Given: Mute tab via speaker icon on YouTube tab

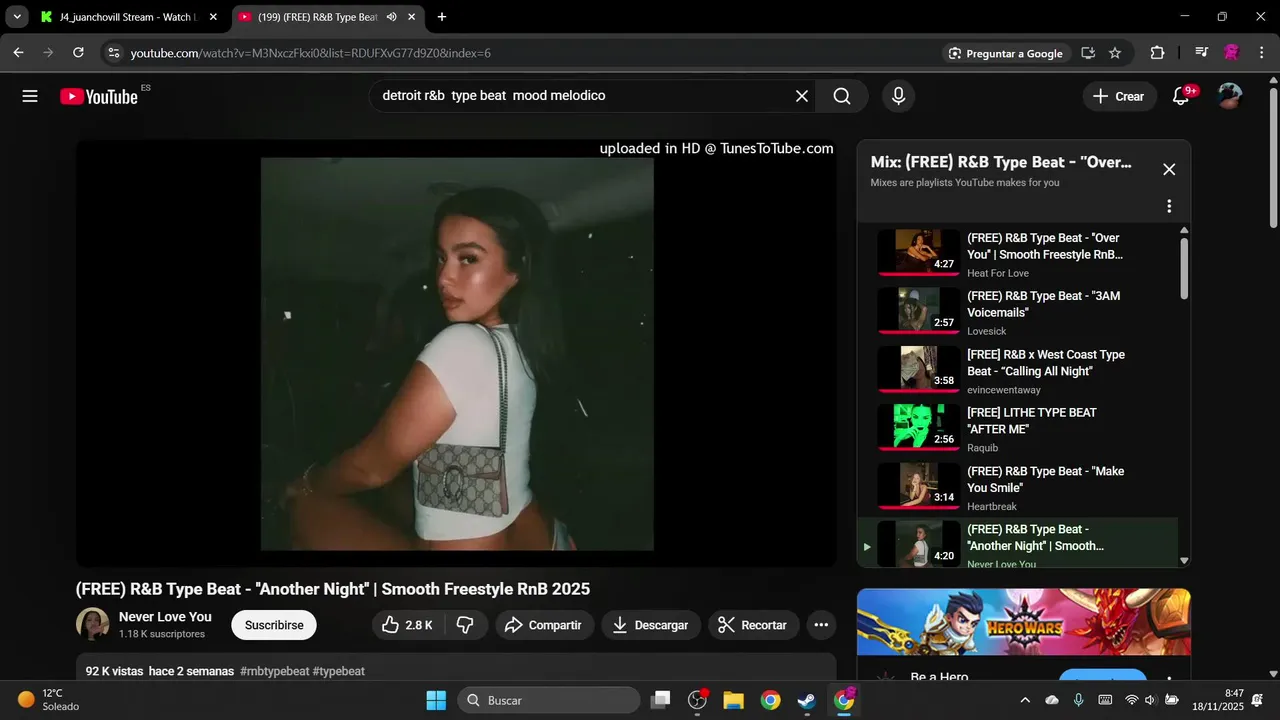Looking at the screenshot, I should pos(391,17).
